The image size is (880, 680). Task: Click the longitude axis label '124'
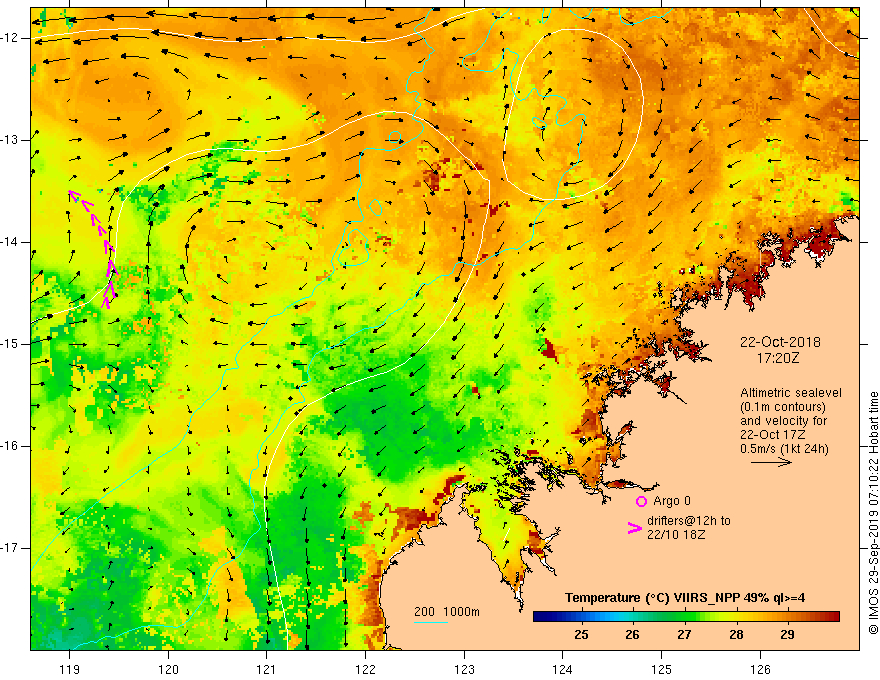tap(563, 669)
